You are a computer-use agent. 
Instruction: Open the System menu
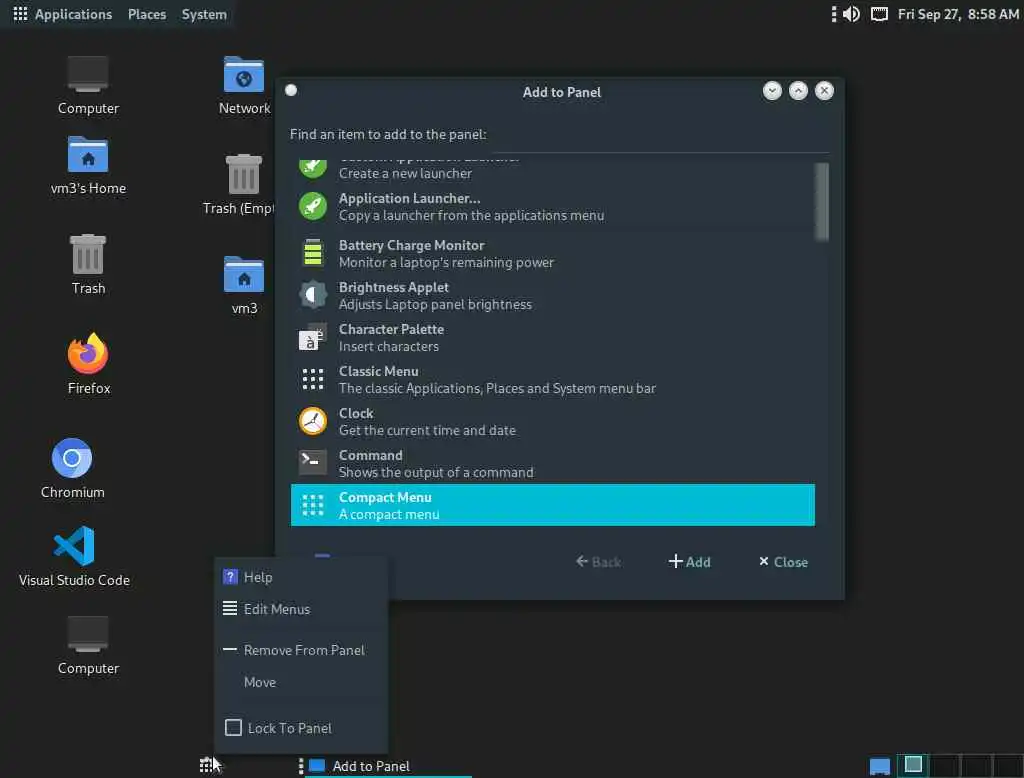(x=204, y=14)
